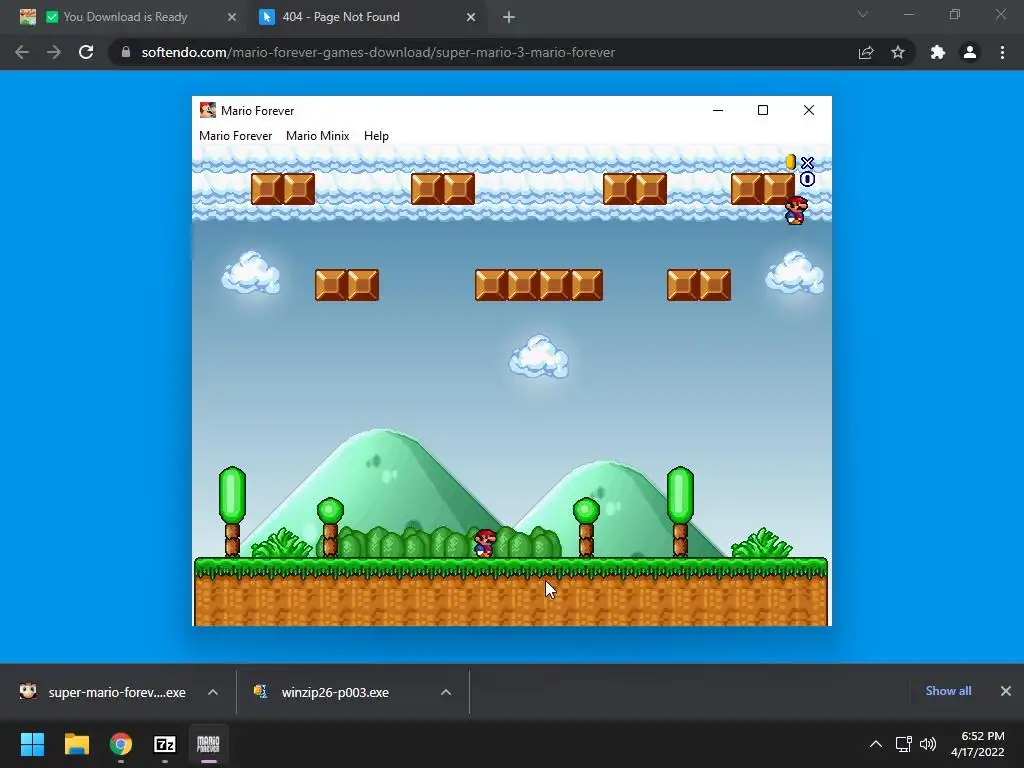Open the volume tray icon
Screen dimensions: 1024x768
[927, 744]
